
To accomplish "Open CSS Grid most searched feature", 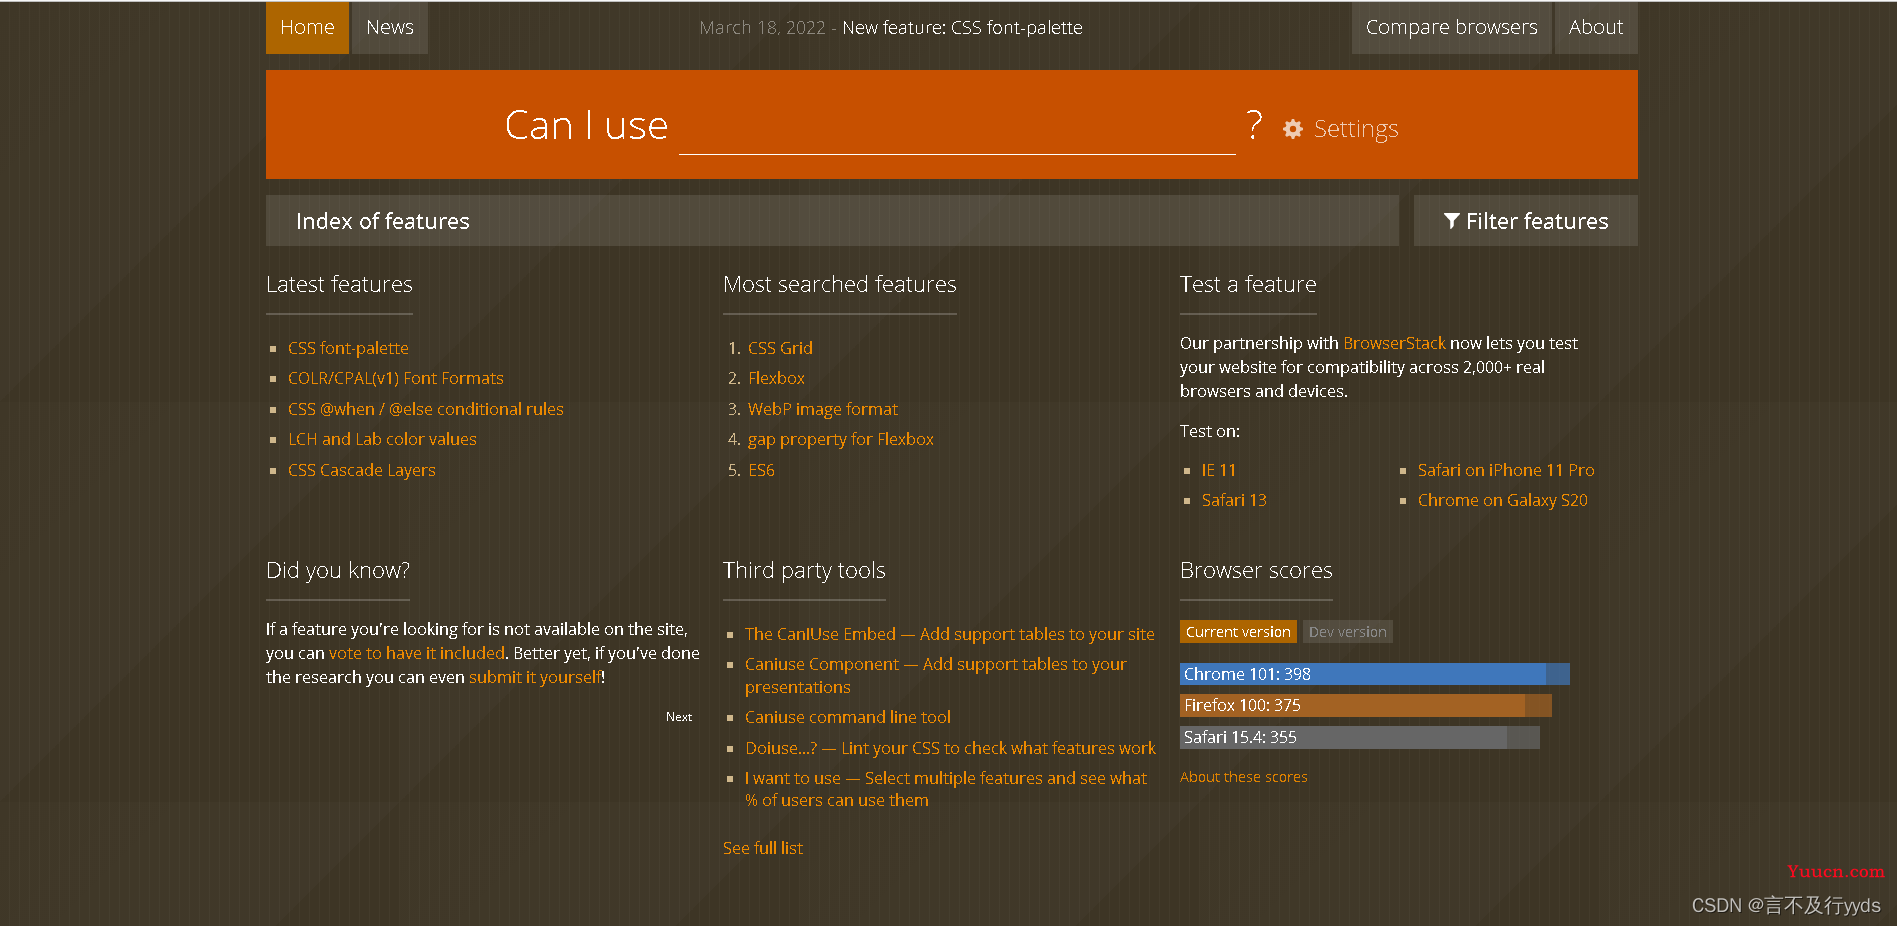I will pyautogui.click(x=780, y=348).
